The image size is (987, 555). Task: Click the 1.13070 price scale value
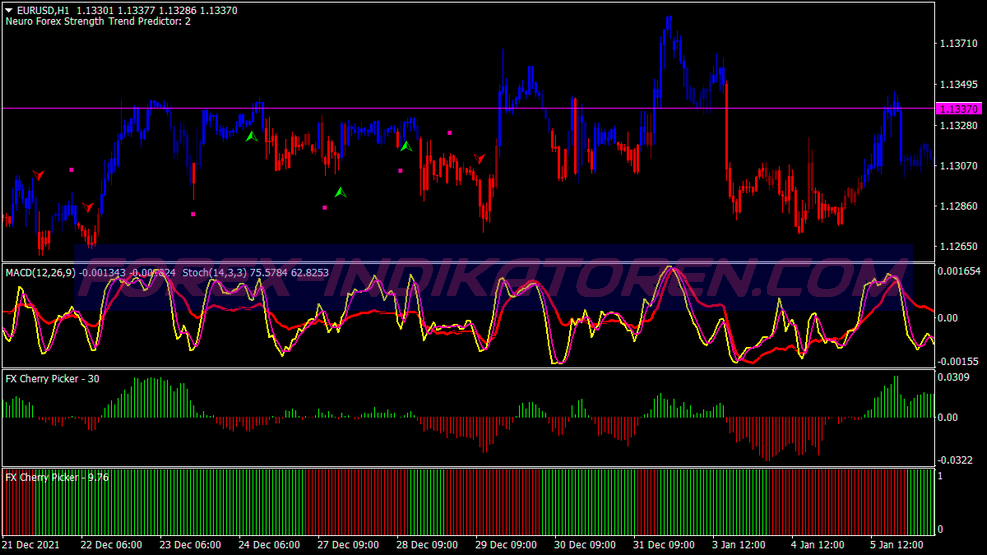959,165
